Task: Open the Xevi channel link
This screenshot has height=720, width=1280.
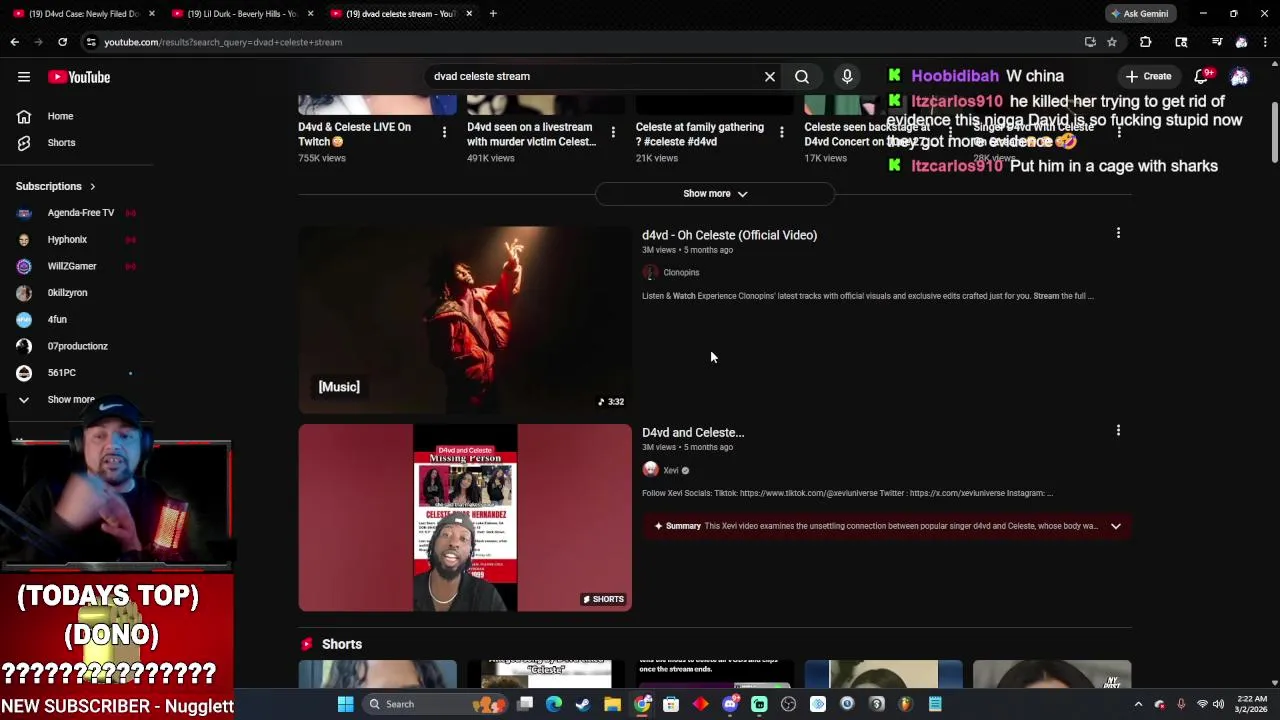Action: tap(671, 470)
